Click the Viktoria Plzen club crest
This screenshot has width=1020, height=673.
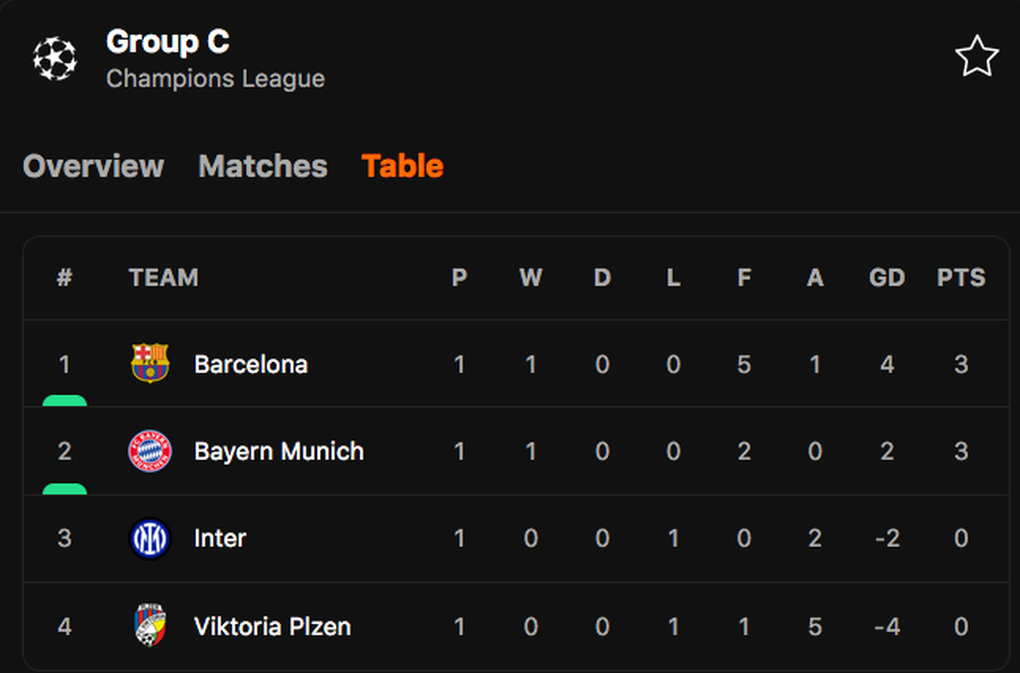coord(150,626)
